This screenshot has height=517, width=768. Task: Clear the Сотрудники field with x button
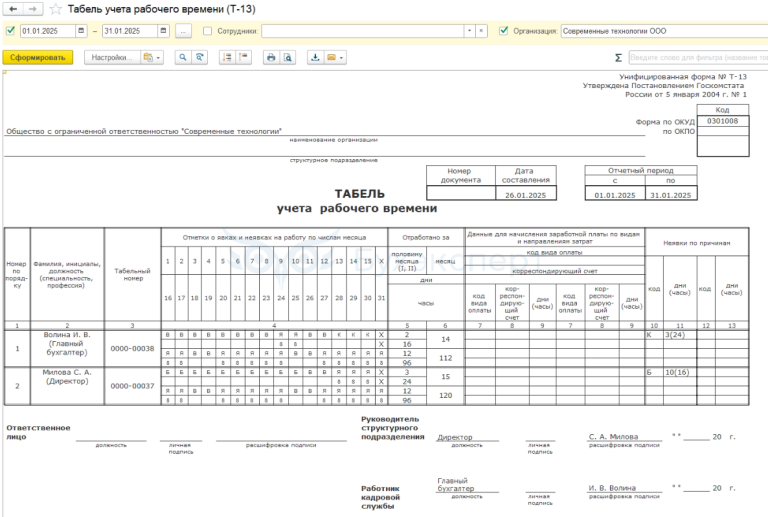(x=482, y=31)
